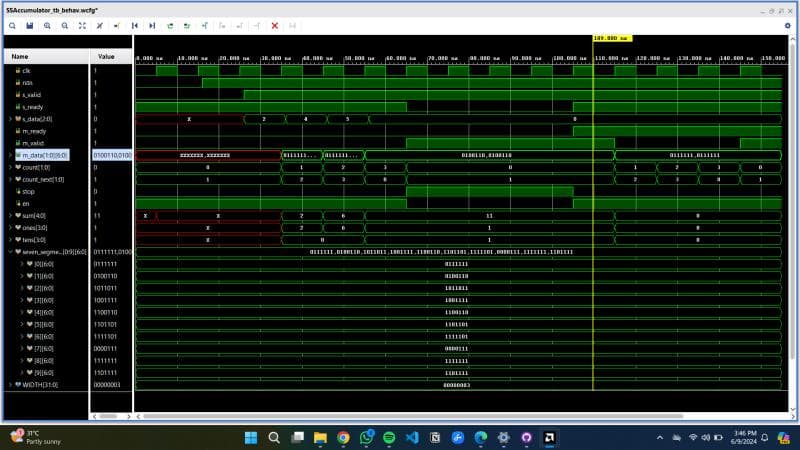The image size is (800, 450).
Task: Expand the s_data[2:0] bus
Action: [10, 119]
